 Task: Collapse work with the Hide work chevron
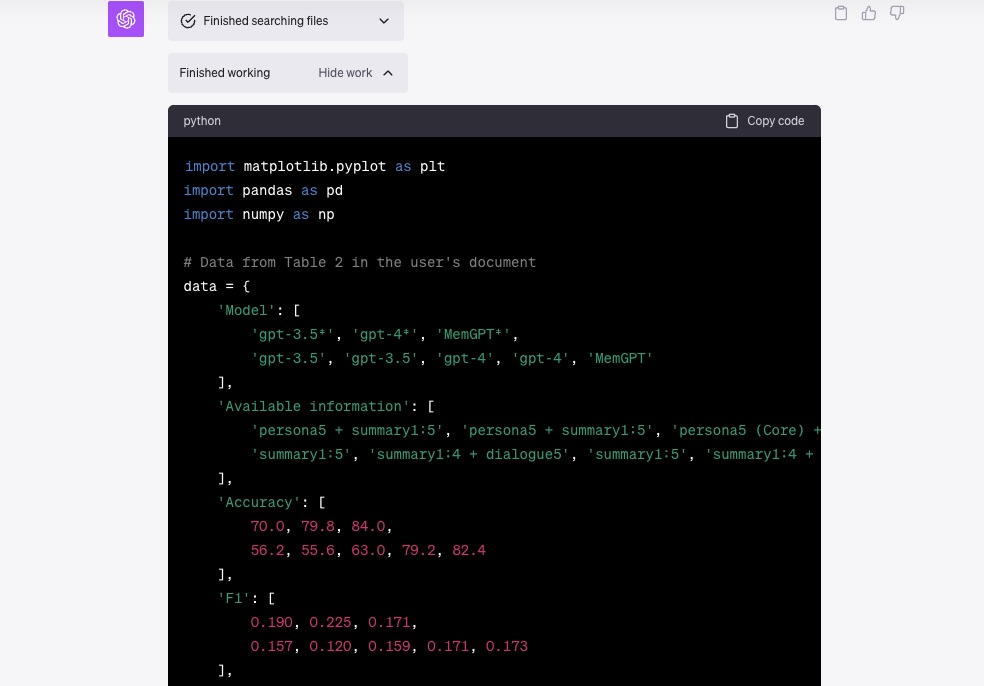388,73
